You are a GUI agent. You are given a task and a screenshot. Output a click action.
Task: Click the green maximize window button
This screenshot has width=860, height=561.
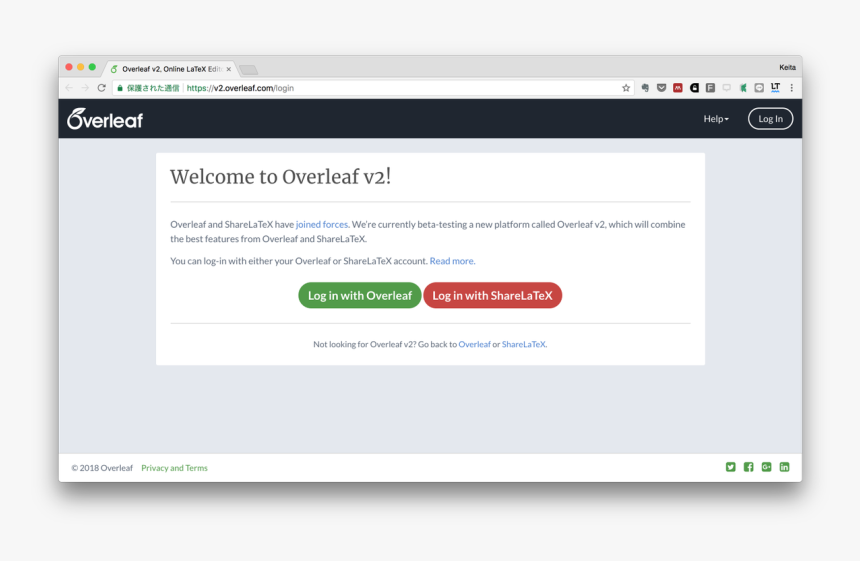[92, 67]
